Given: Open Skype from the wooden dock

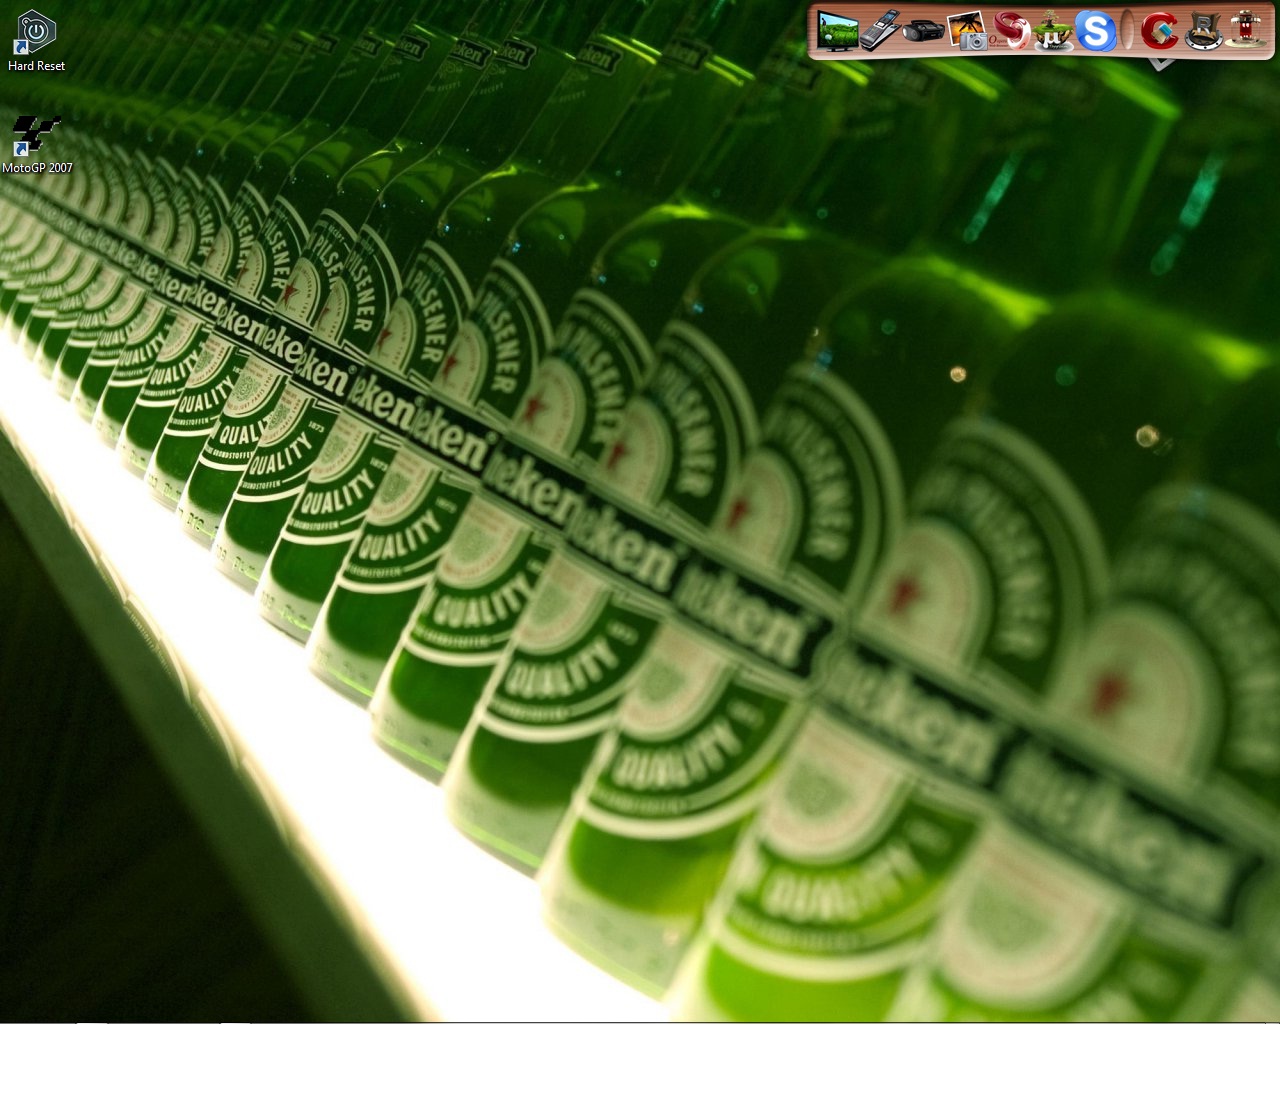Looking at the screenshot, I should pos(1095,31).
